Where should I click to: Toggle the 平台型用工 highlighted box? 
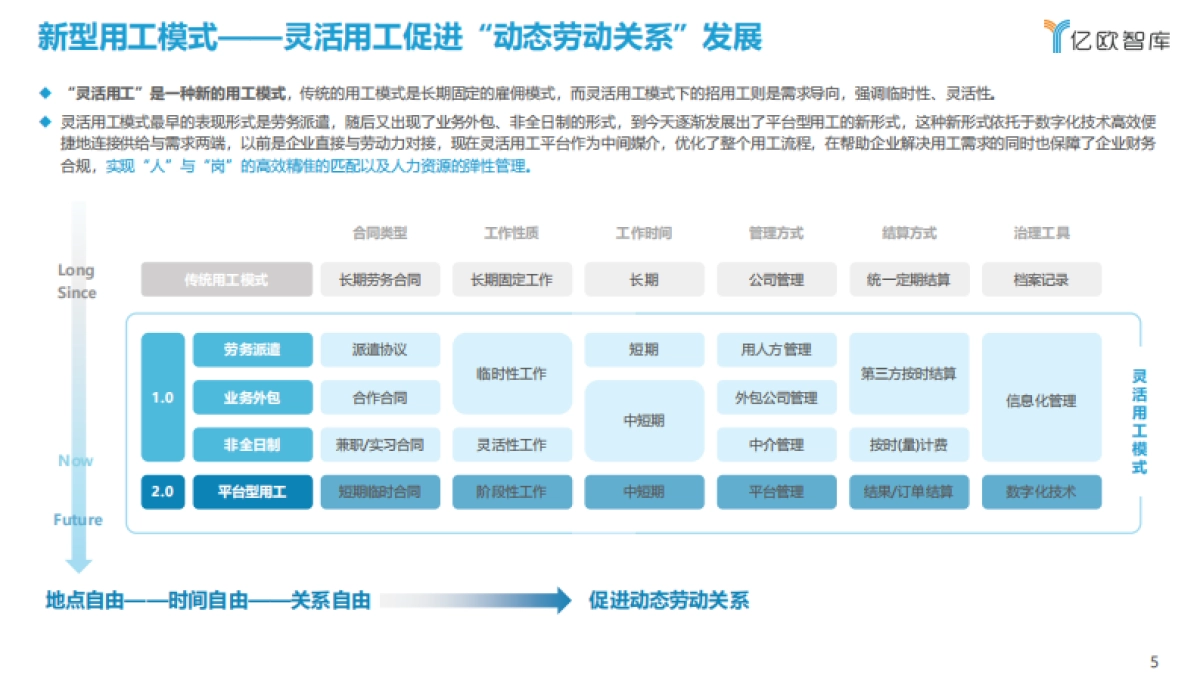(252, 492)
